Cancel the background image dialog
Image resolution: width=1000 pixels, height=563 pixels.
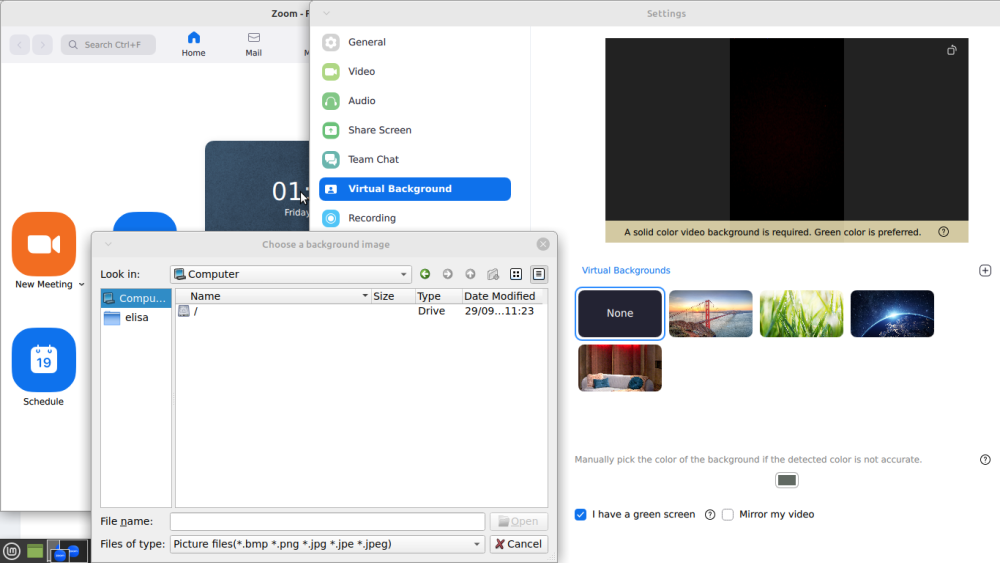(x=518, y=544)
